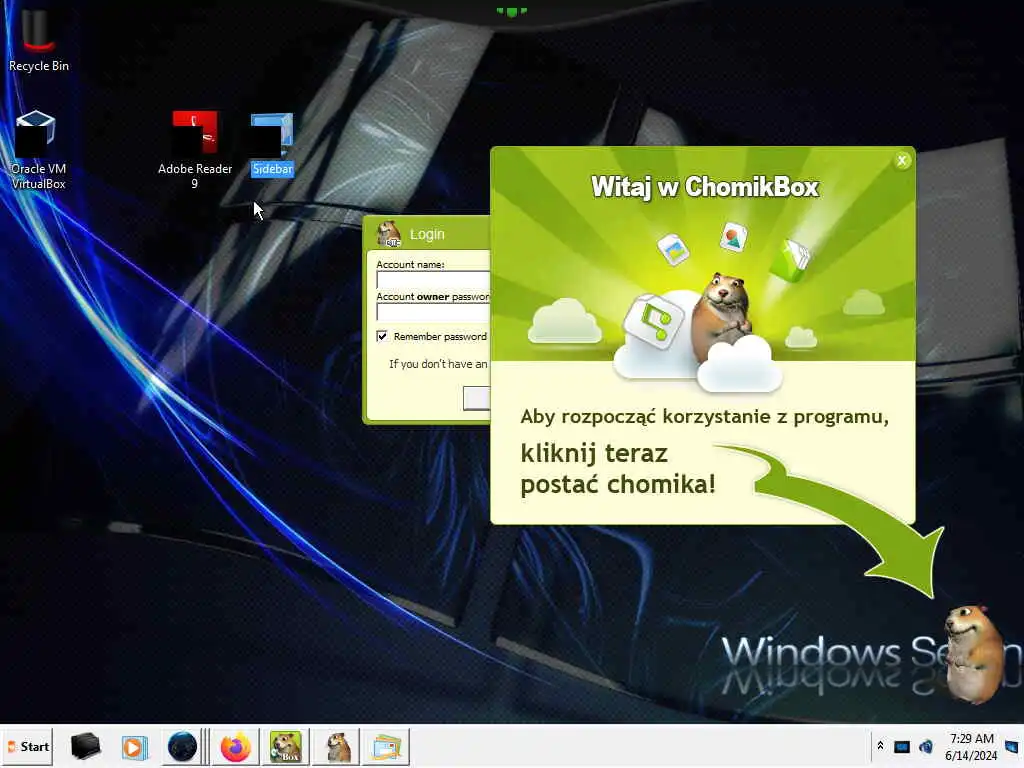
Task: Show hidden system tray icons
Action: tap(880, 745)
